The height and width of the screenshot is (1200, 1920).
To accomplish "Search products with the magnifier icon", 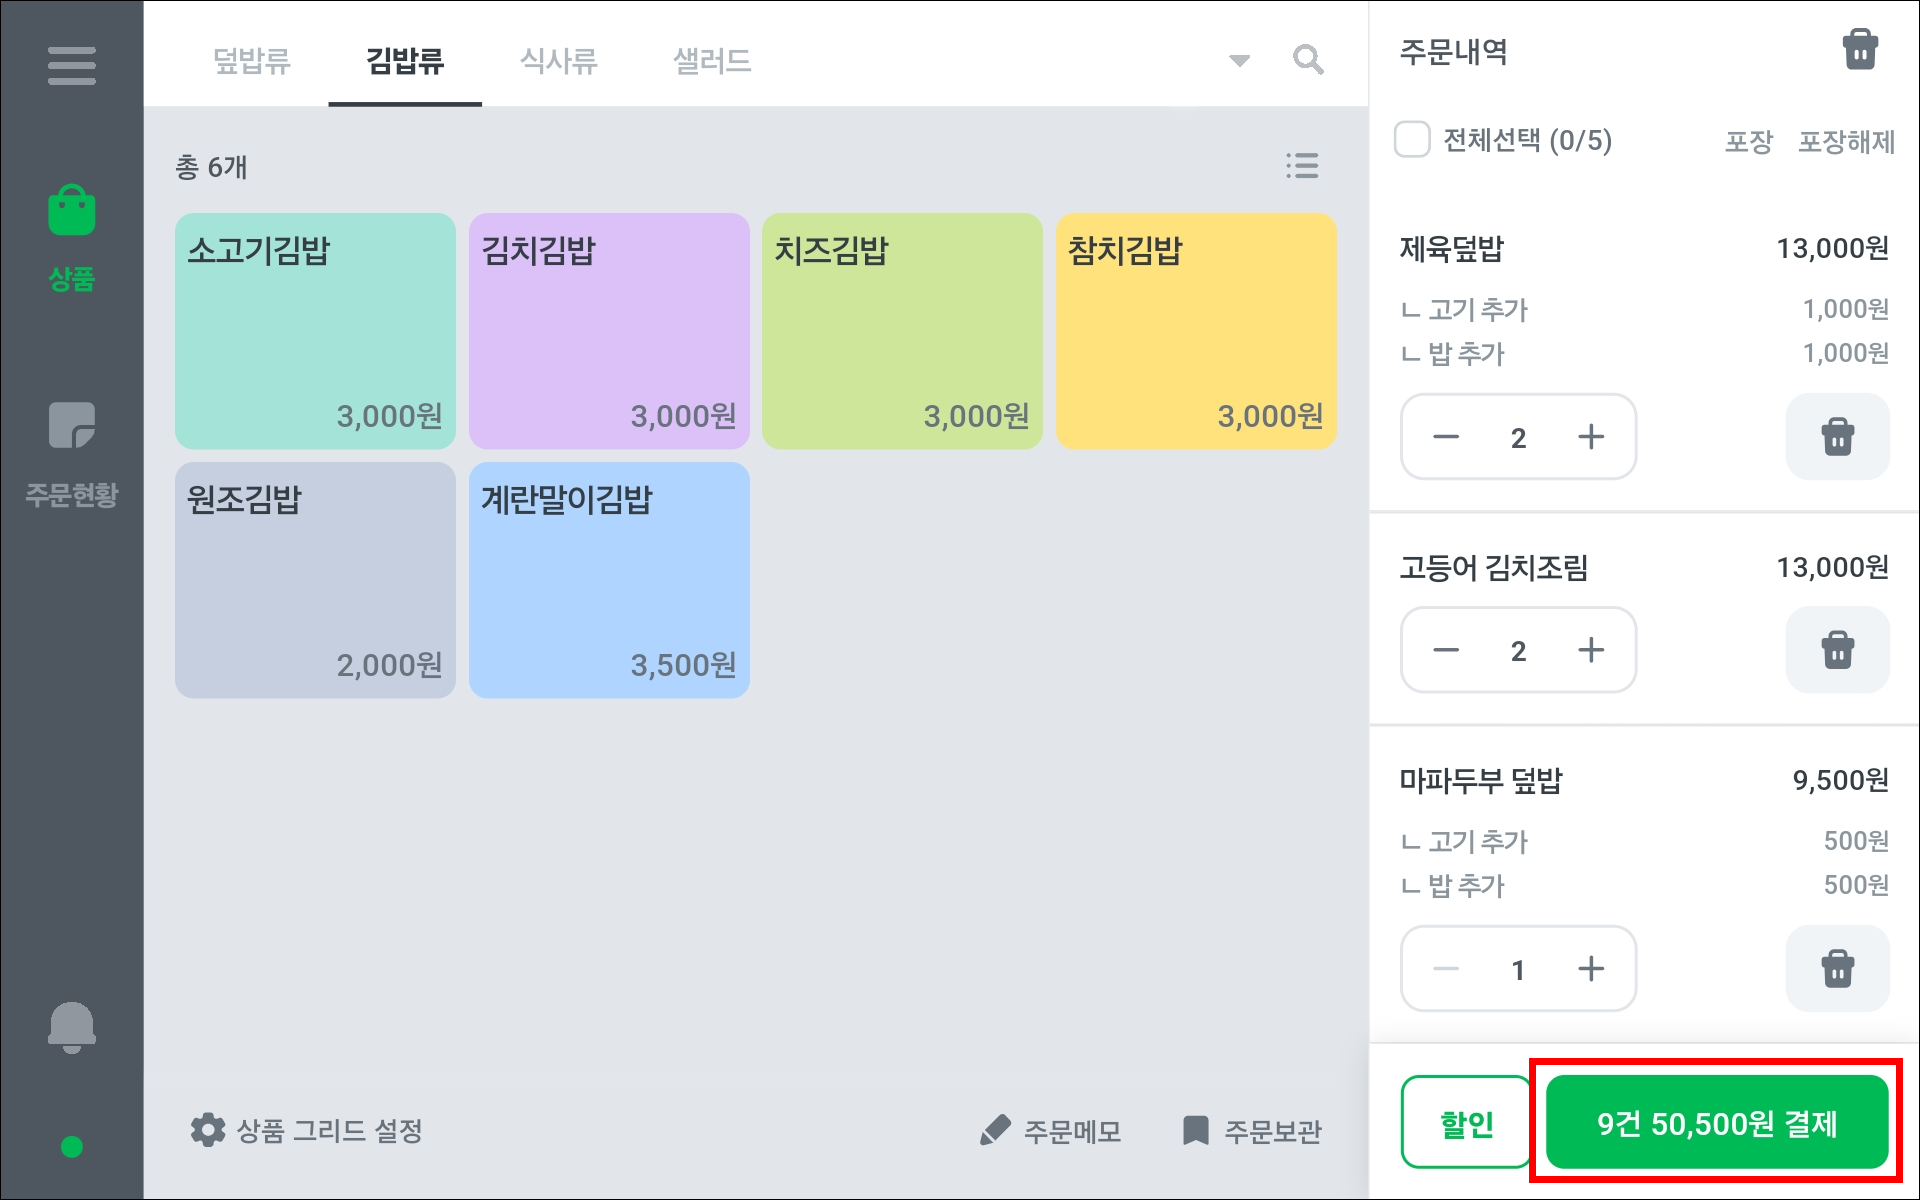I will coord(1308,60).
